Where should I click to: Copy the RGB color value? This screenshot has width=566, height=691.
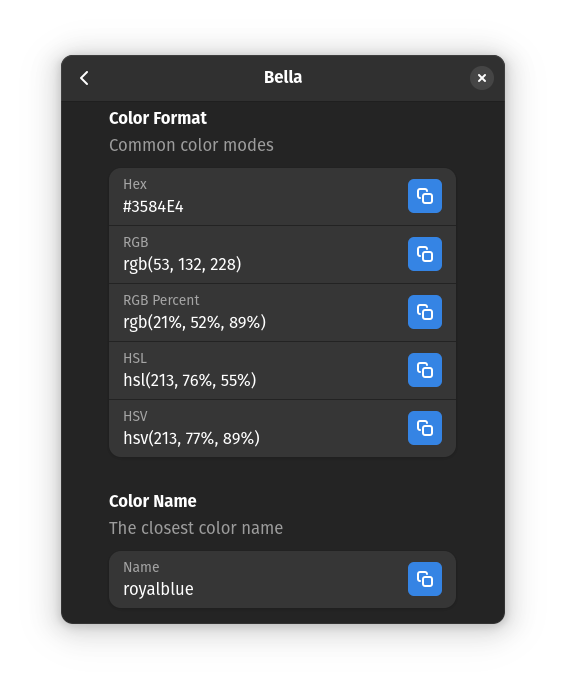(x=424, y=254)
